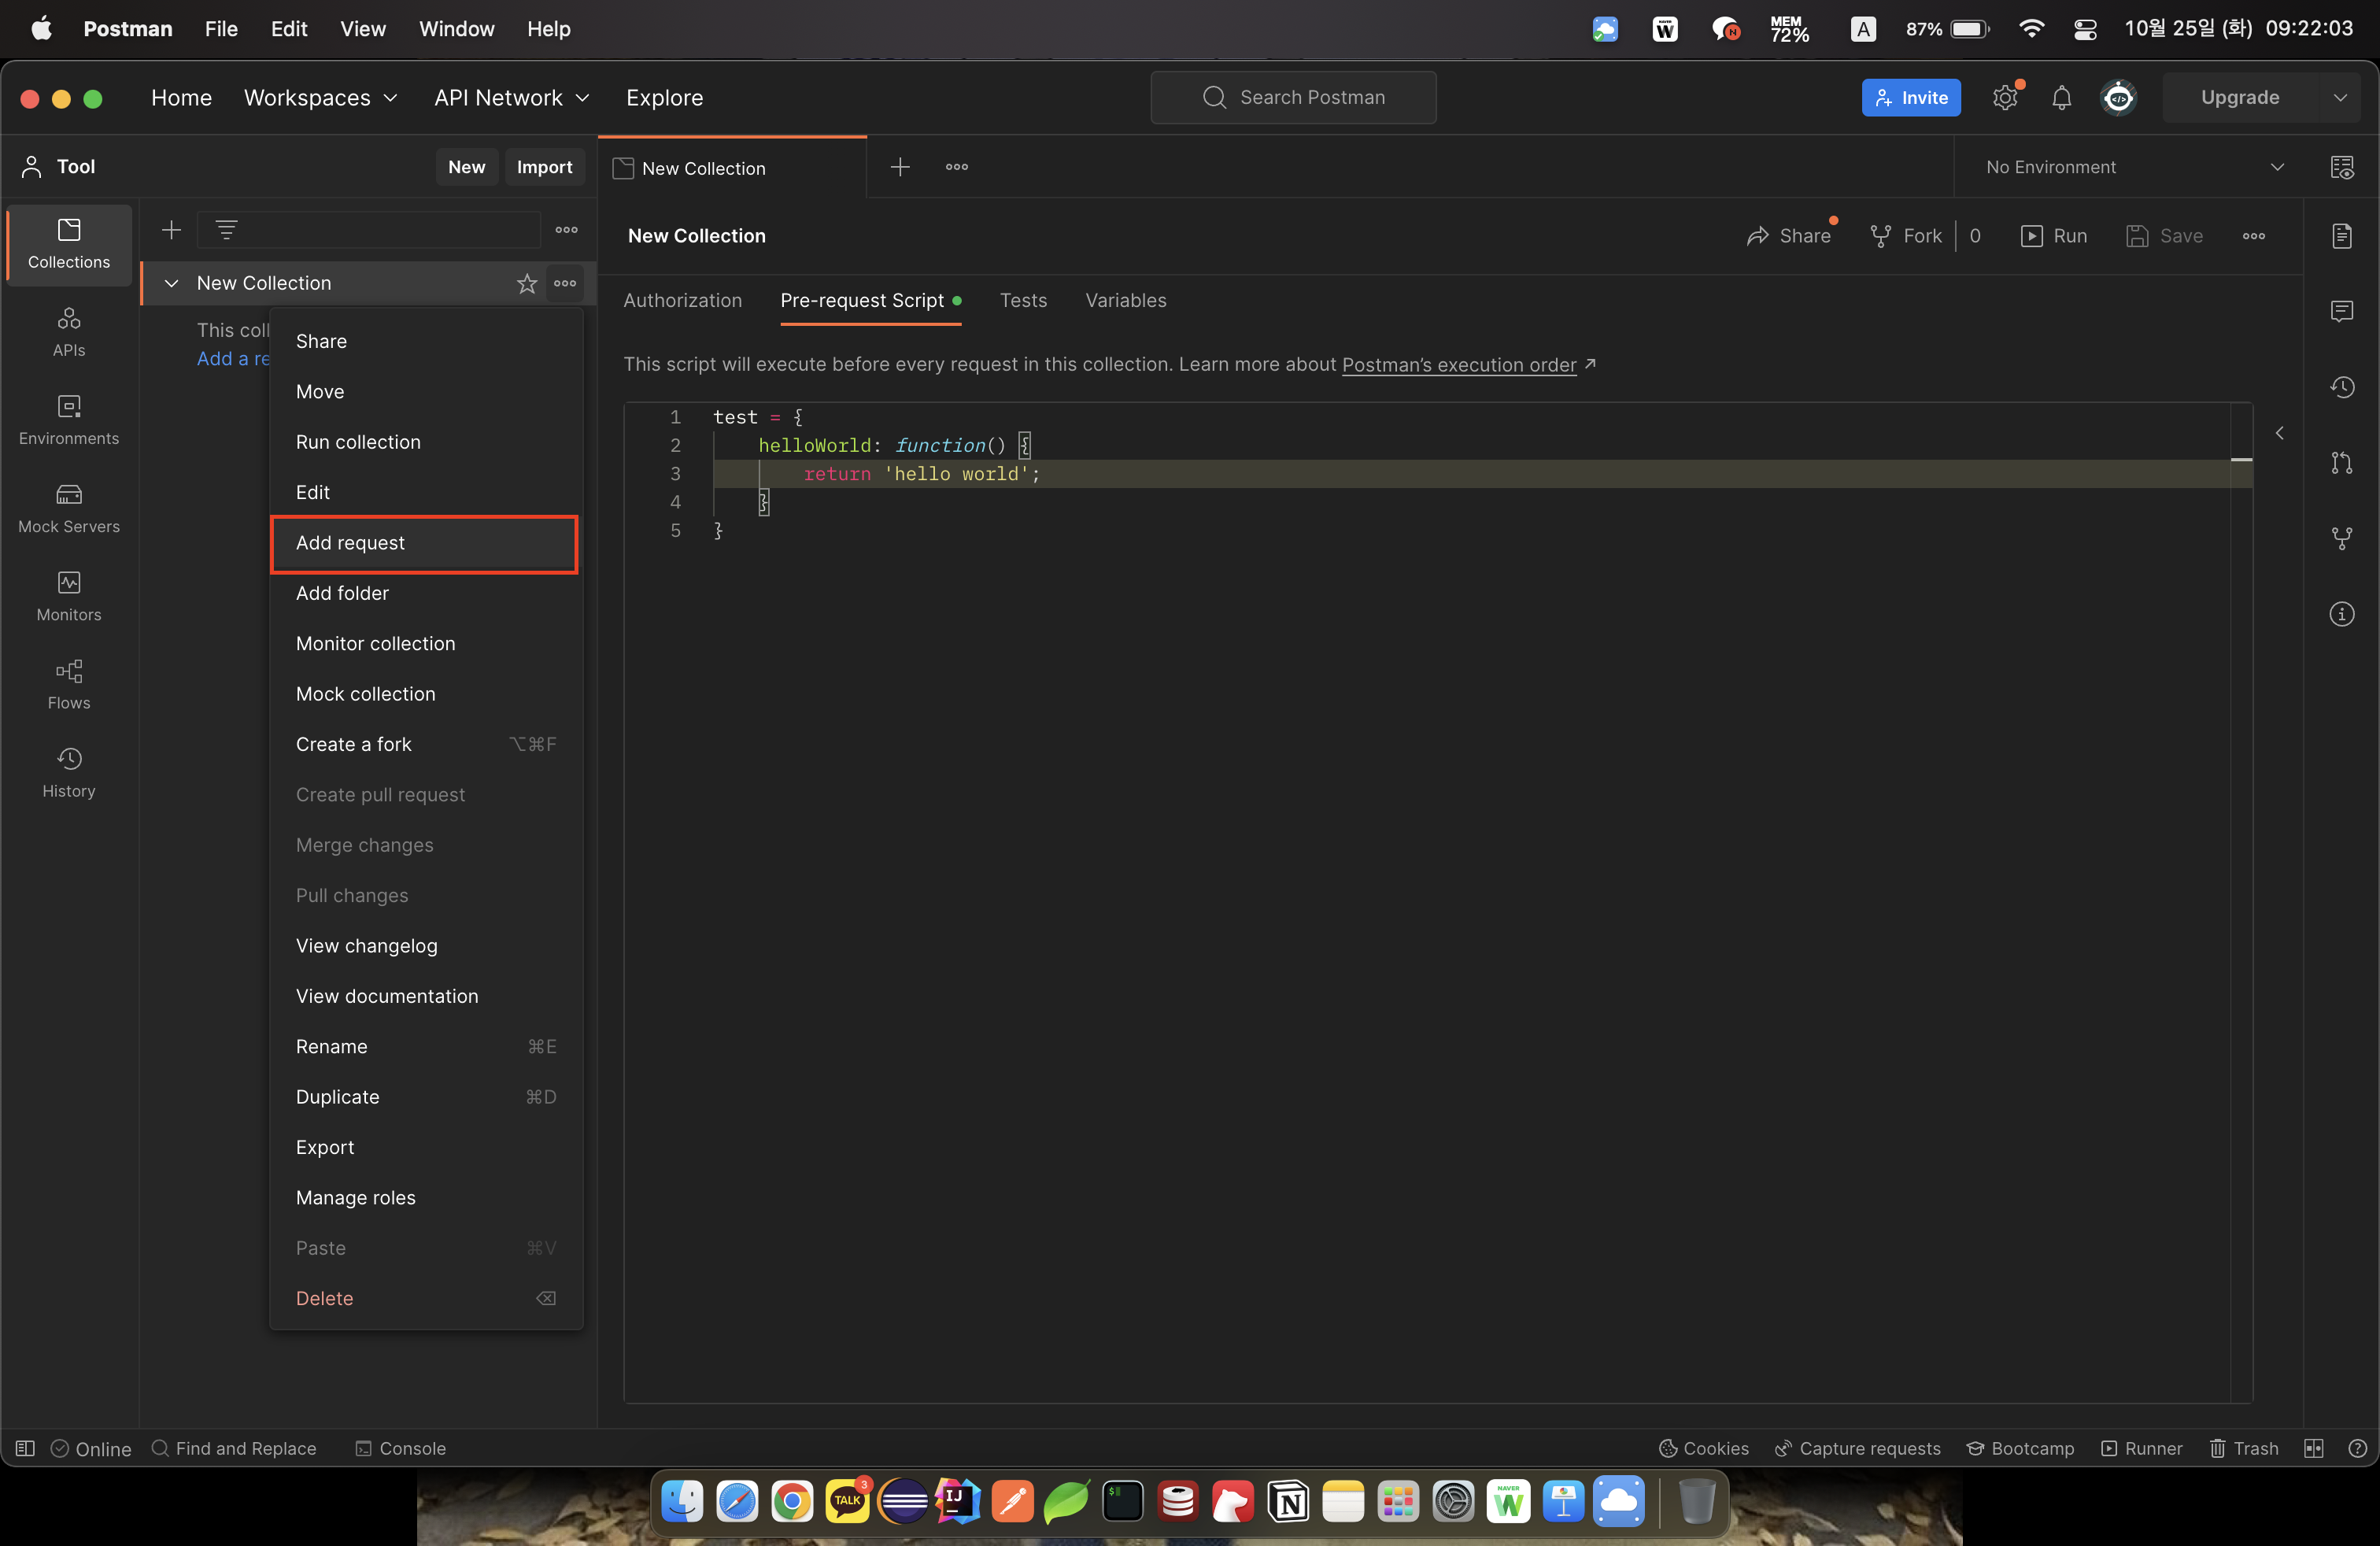Toggle two-pane view in status bar
2380x1546 pixels.
[2313, 1448]
